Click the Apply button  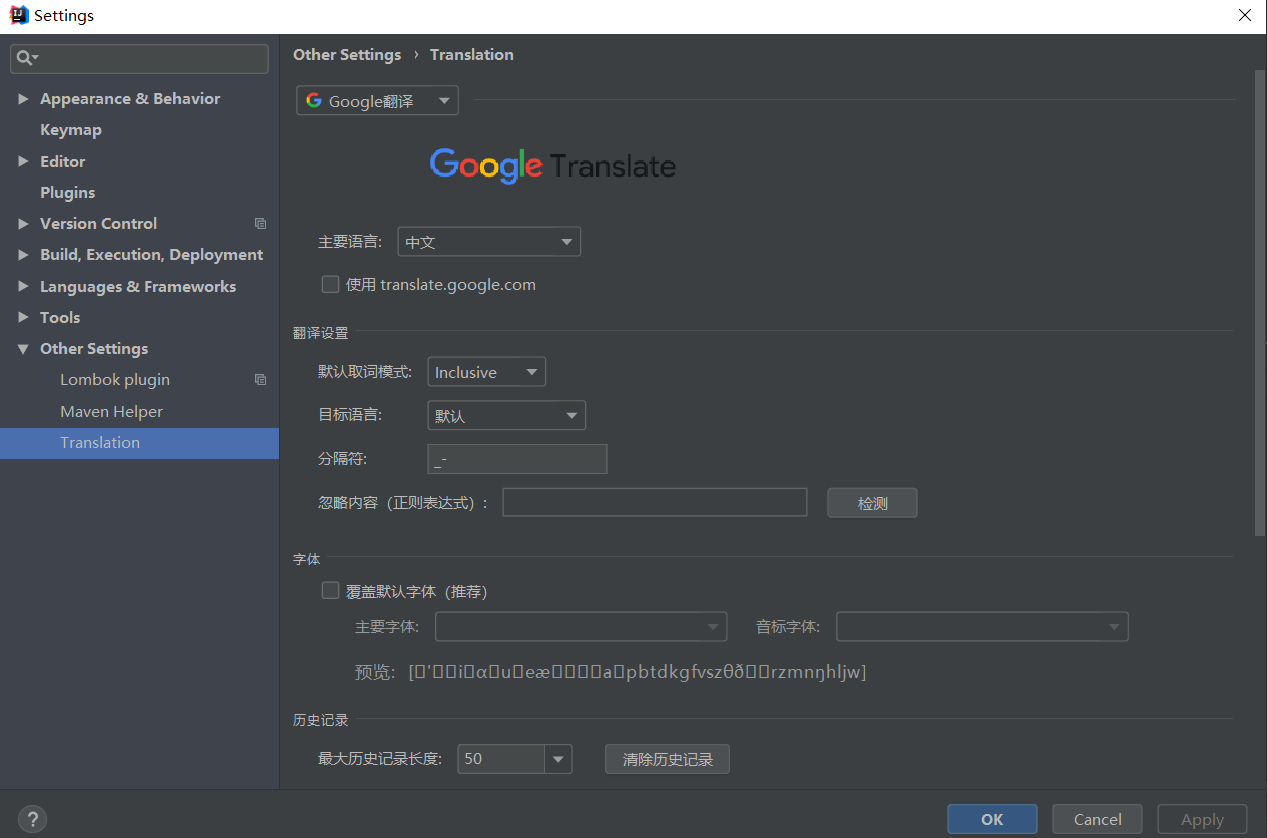pos(1202,819)
